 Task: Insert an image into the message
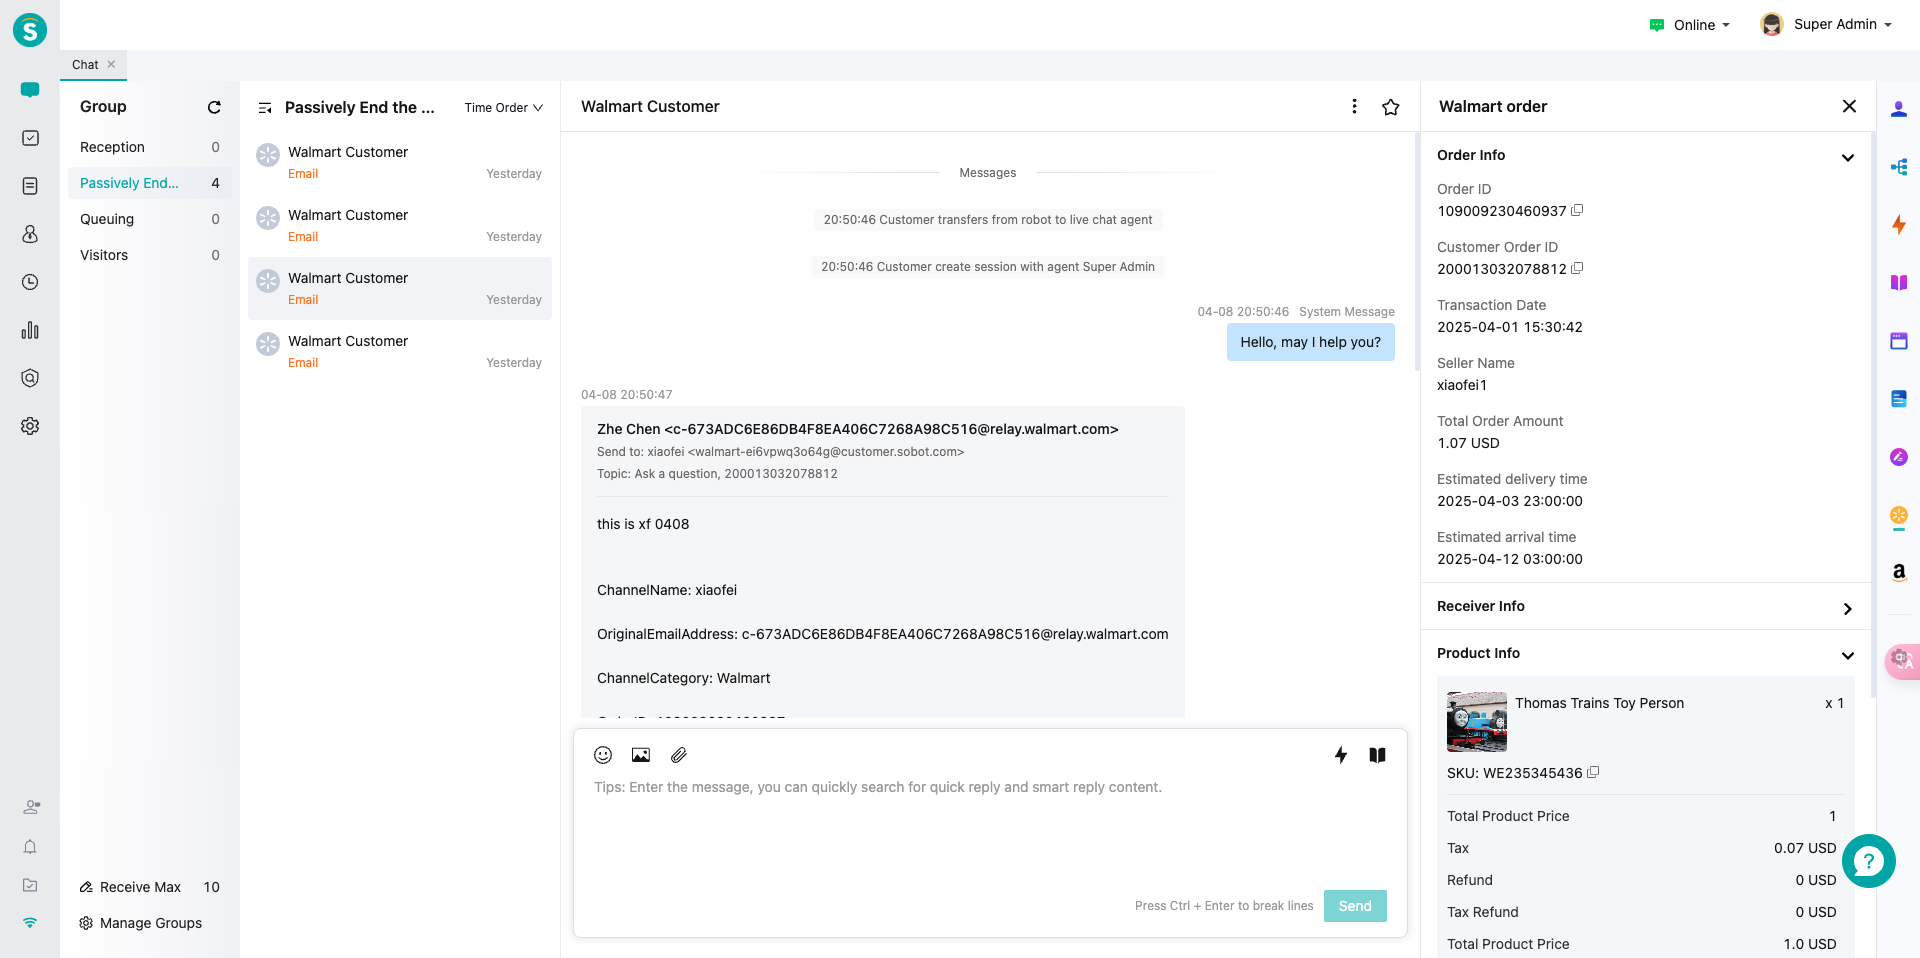[641, 755]
